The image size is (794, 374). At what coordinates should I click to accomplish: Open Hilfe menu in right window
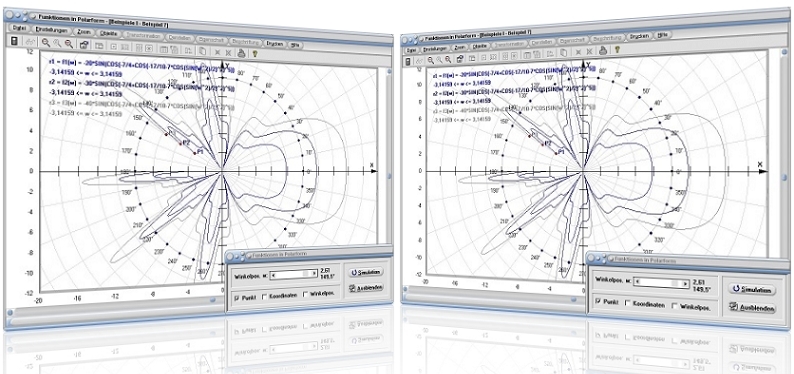pos(662,35)
